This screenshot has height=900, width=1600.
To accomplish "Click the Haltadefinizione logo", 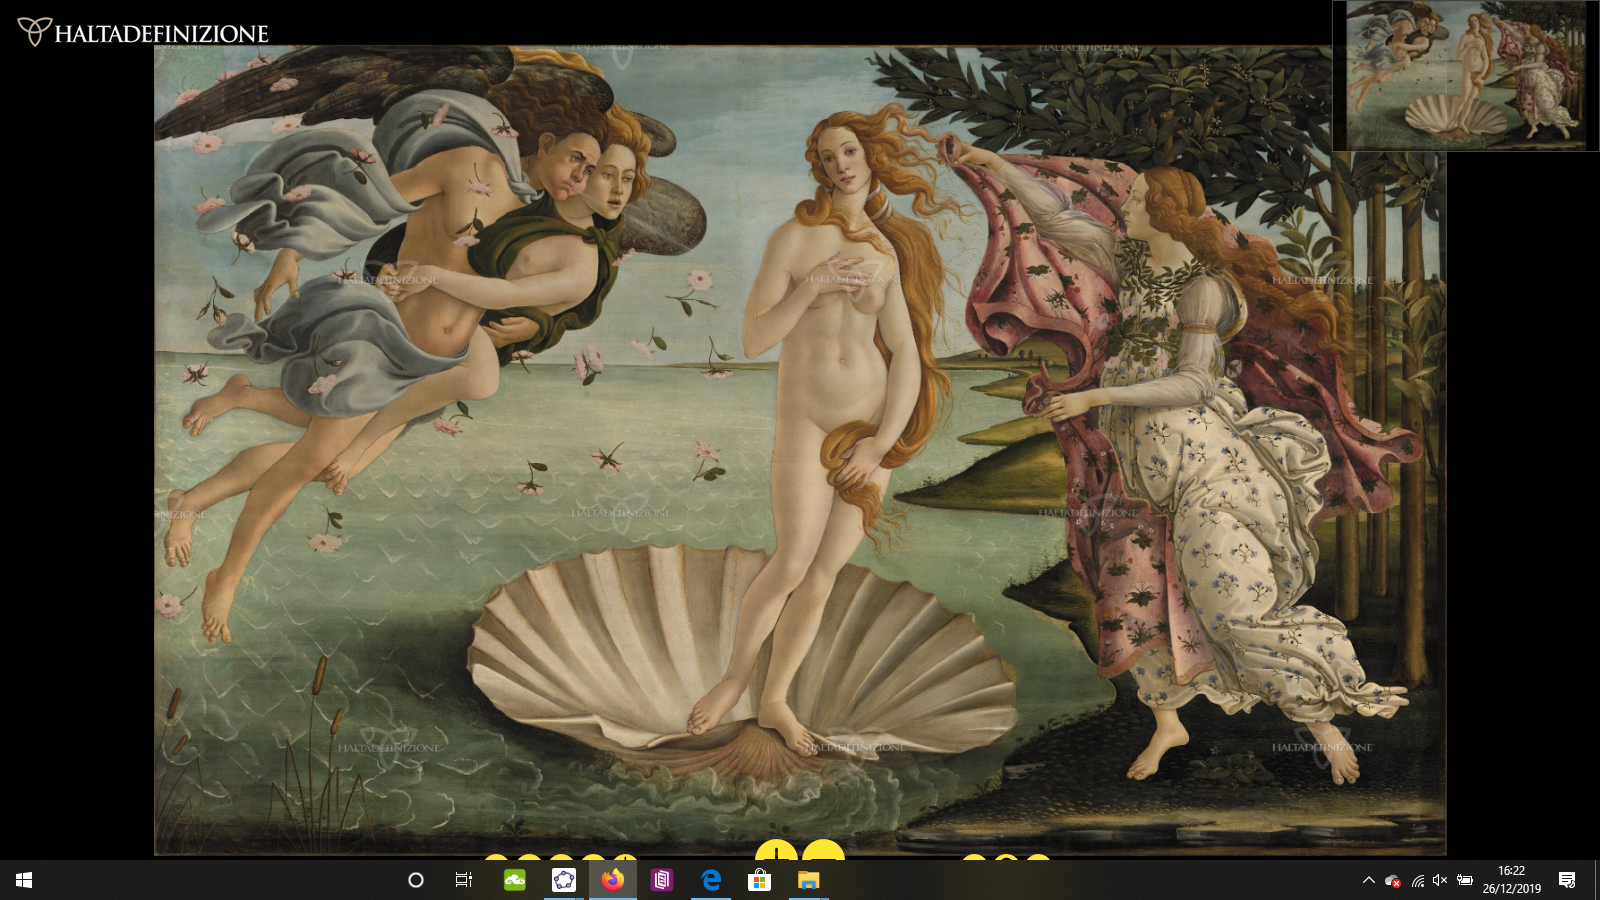I will (143, 32).
